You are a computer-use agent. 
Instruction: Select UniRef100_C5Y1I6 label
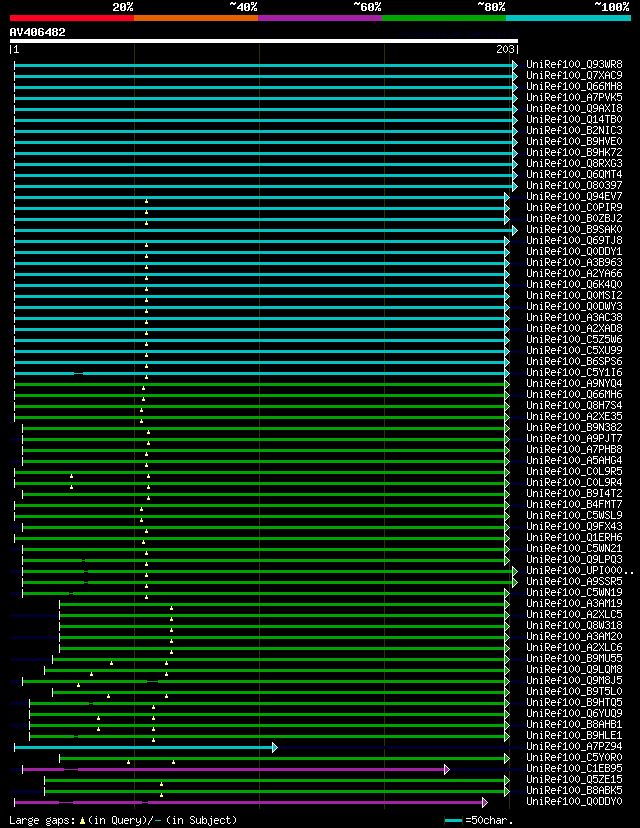pyautogui.click(x=574, y=373)
